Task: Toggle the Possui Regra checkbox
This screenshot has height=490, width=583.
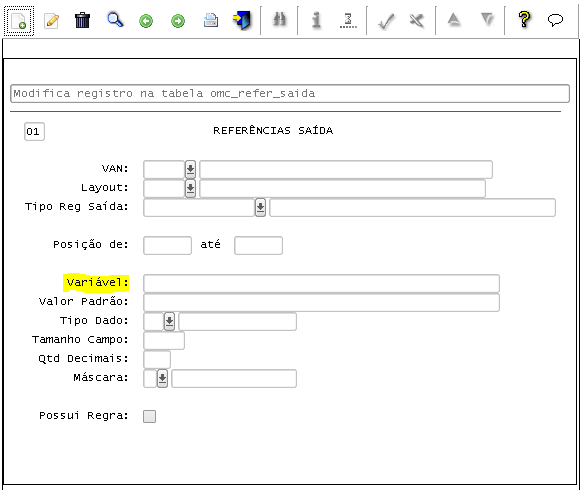Action: click(149, 416)
